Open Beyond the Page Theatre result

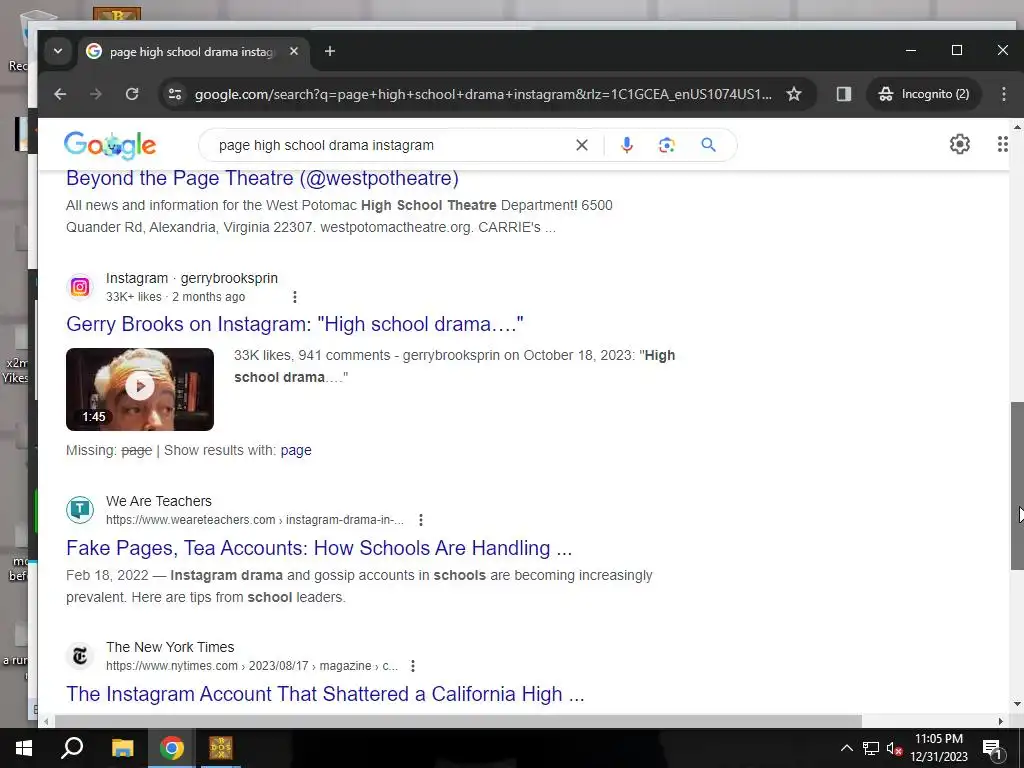tap(263, 178)
